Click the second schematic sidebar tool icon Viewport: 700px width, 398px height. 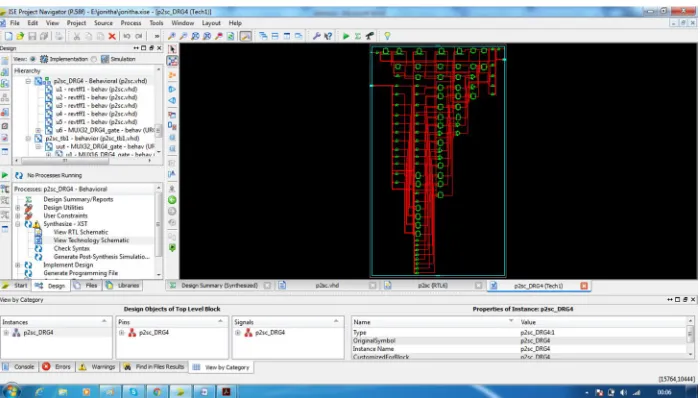[x=172, y=61]
